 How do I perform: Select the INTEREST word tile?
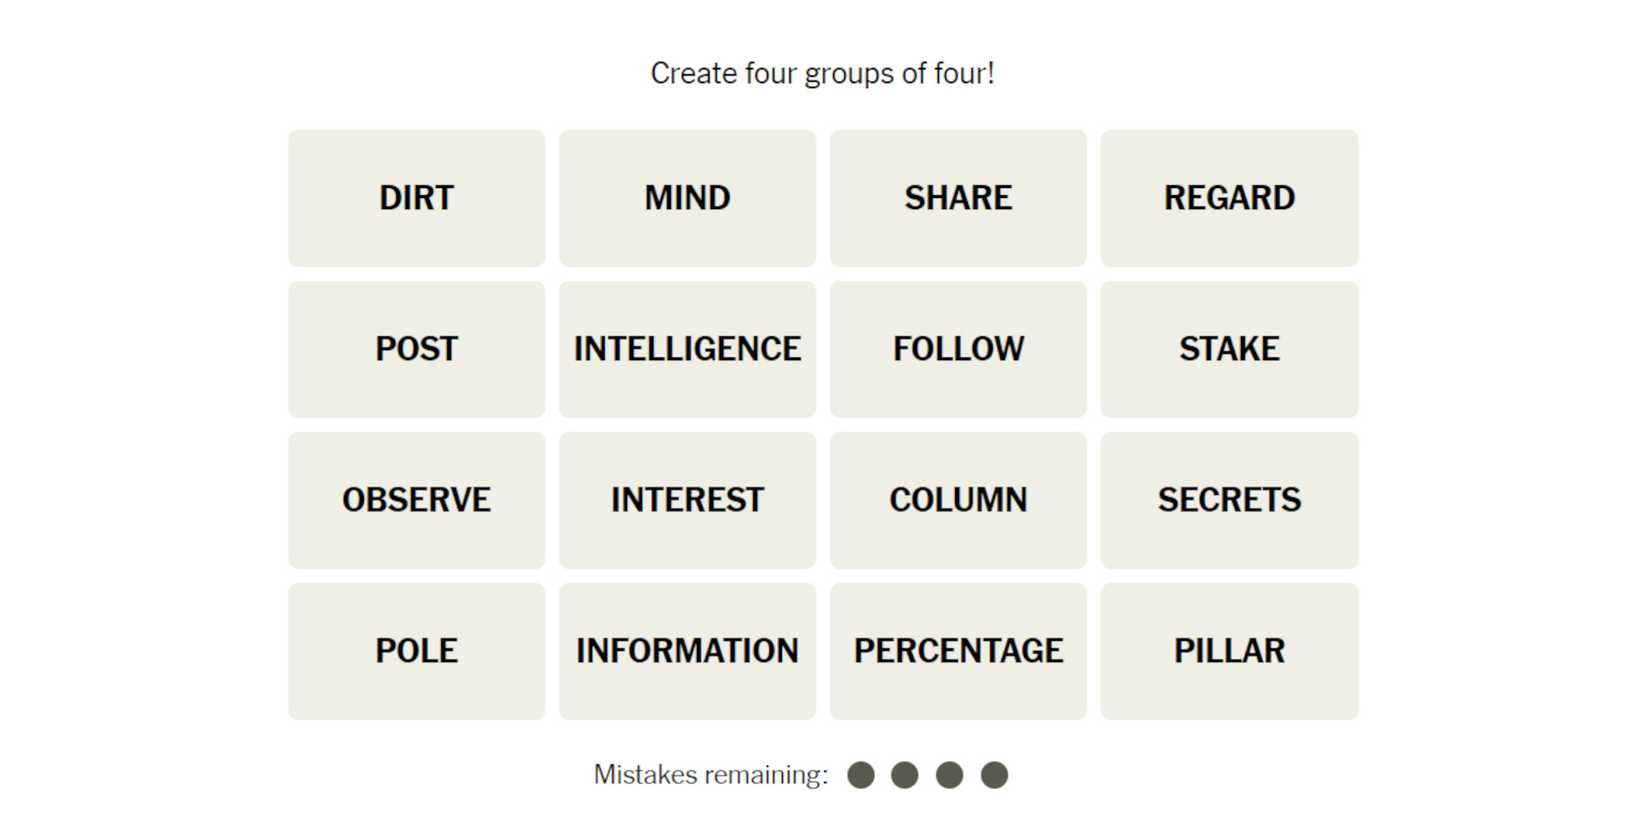point(687,500)
